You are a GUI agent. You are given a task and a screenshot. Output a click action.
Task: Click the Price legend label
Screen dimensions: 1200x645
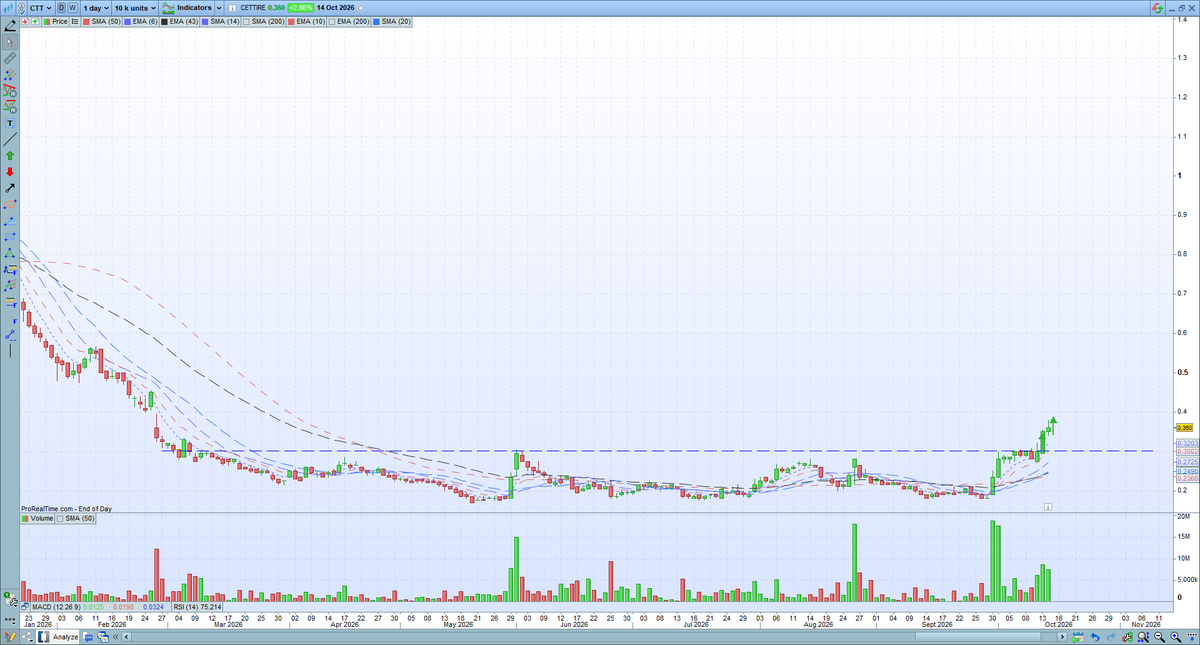coord(55,21)
